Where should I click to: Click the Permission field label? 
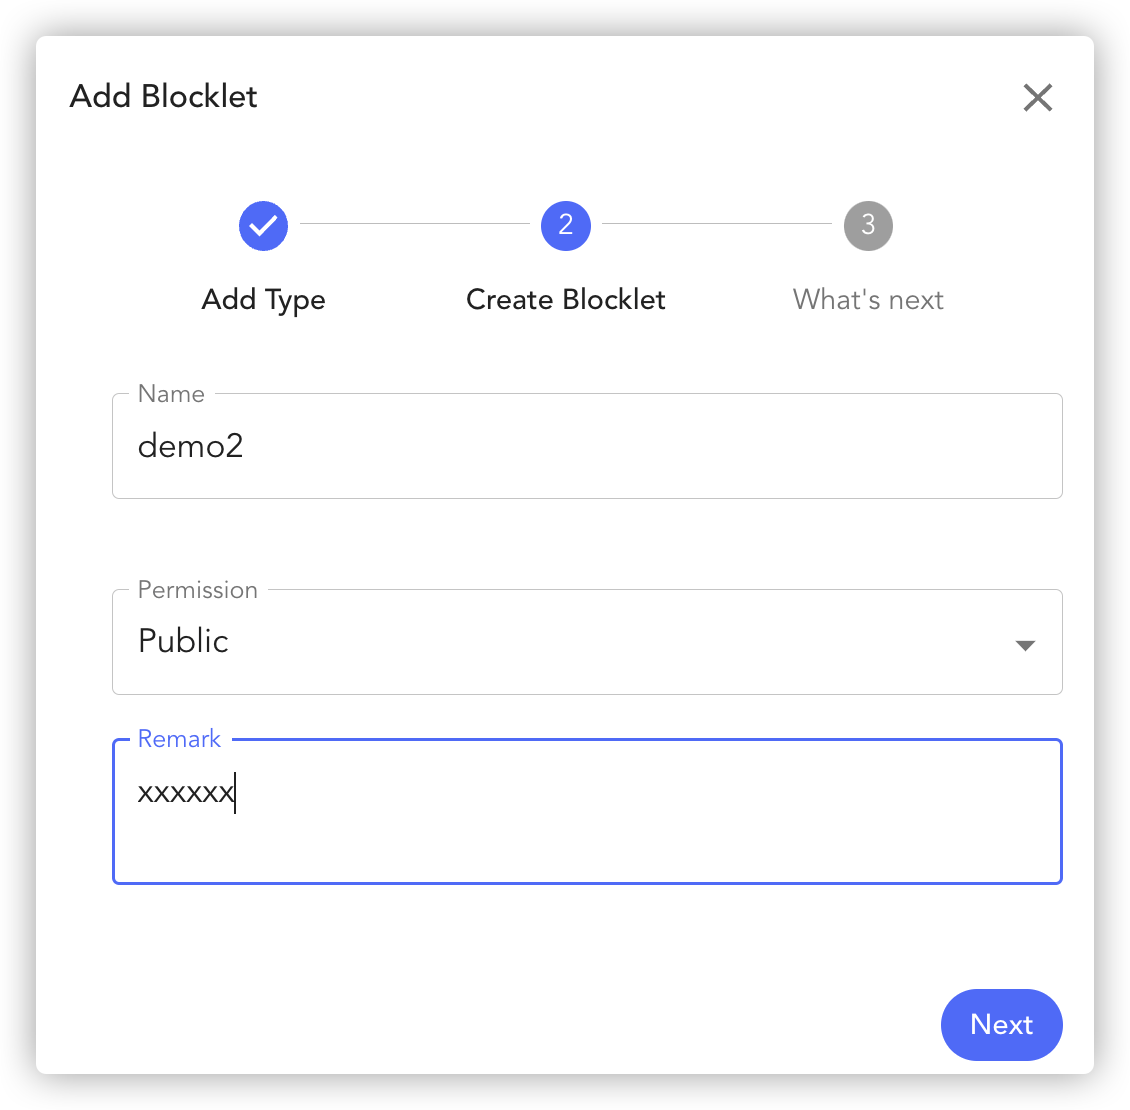point(197,590)
